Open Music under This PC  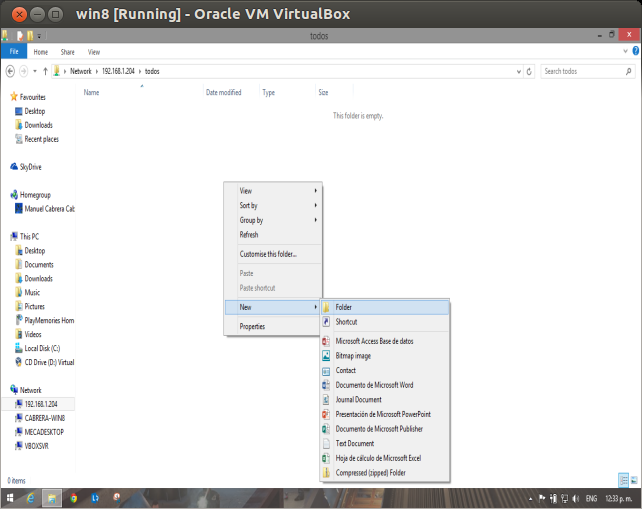(x=27, y=292)
